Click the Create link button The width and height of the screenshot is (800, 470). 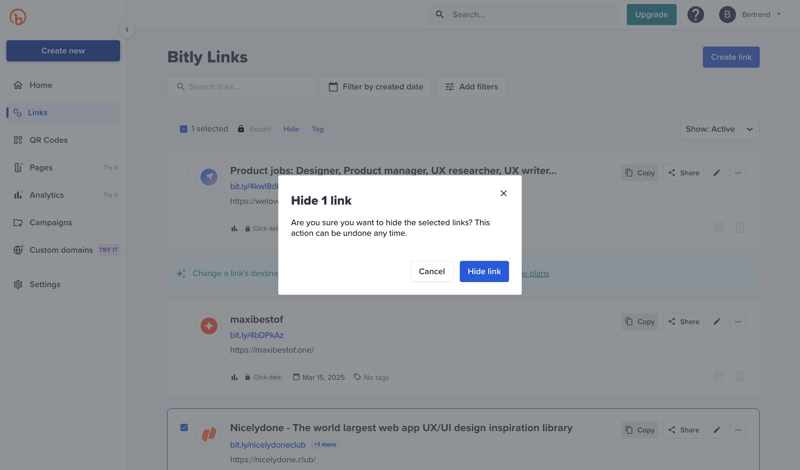click(731, 57)
